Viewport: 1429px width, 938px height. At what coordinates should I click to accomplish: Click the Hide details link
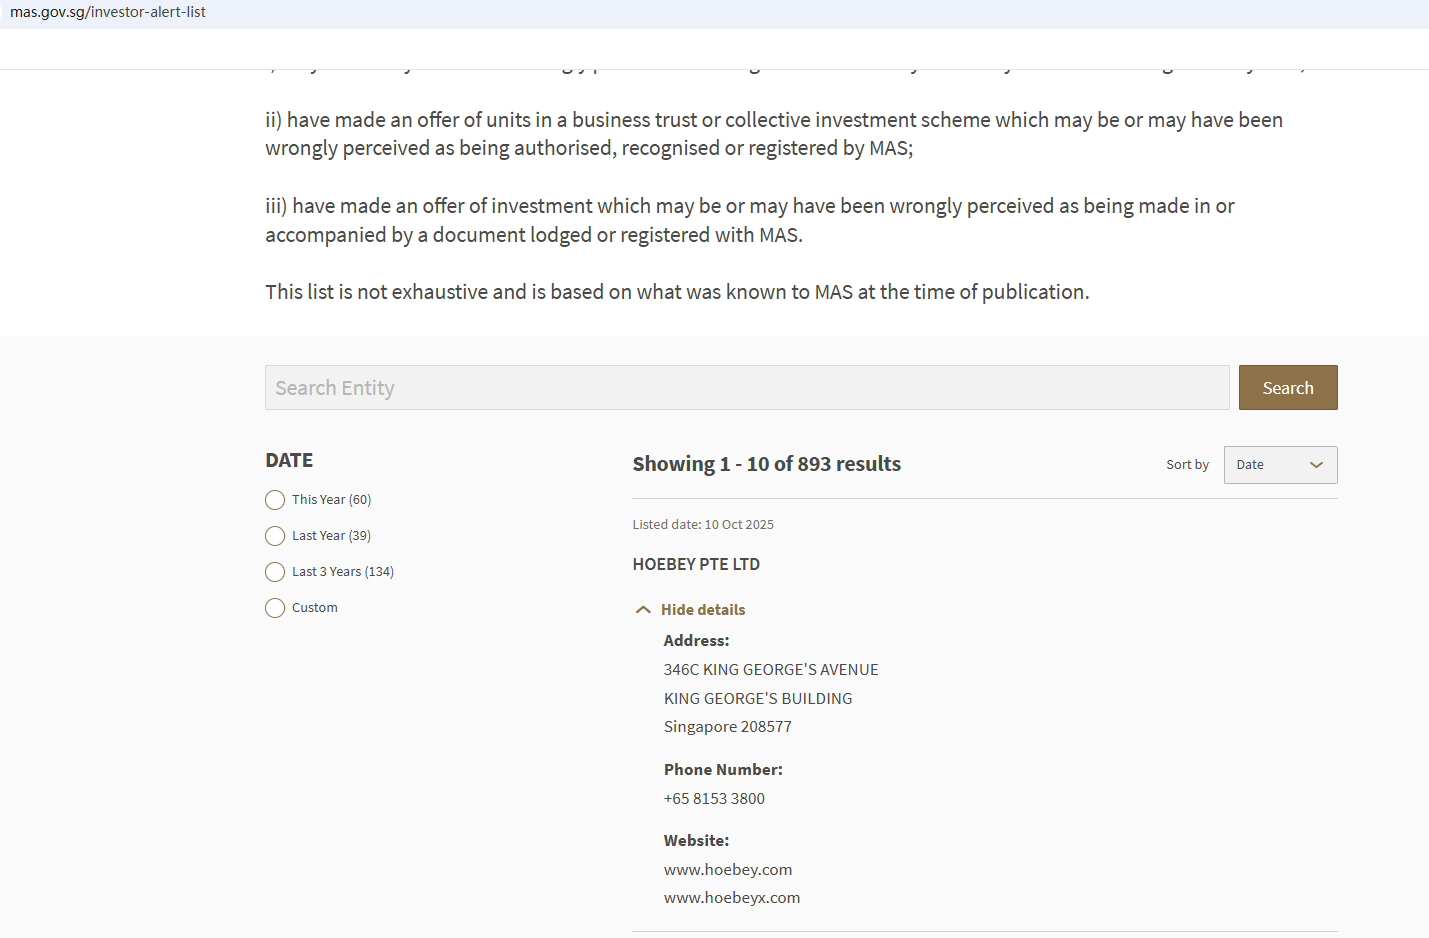coord(702,610)
